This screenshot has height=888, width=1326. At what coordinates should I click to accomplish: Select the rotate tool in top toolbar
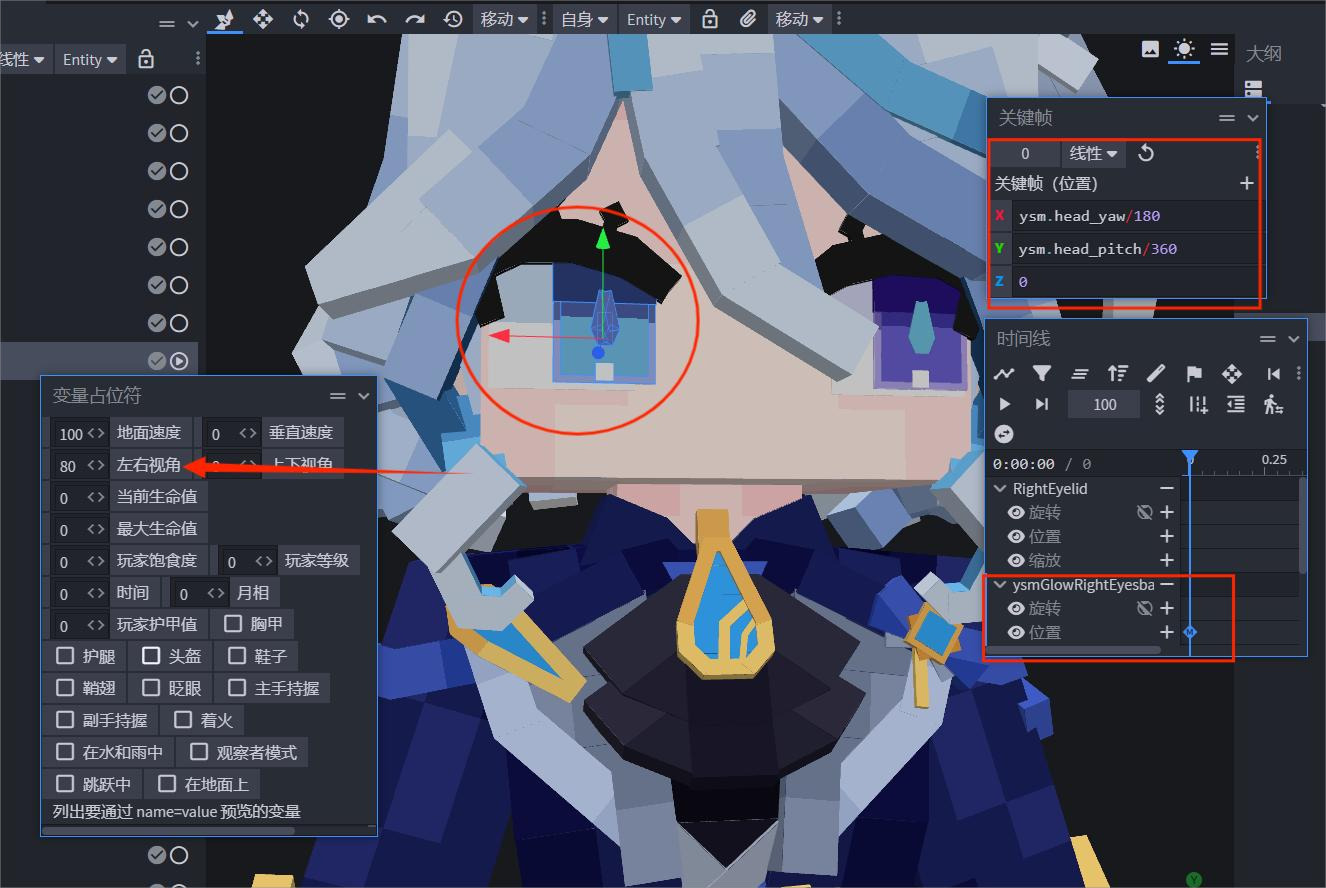pos(301,19)
